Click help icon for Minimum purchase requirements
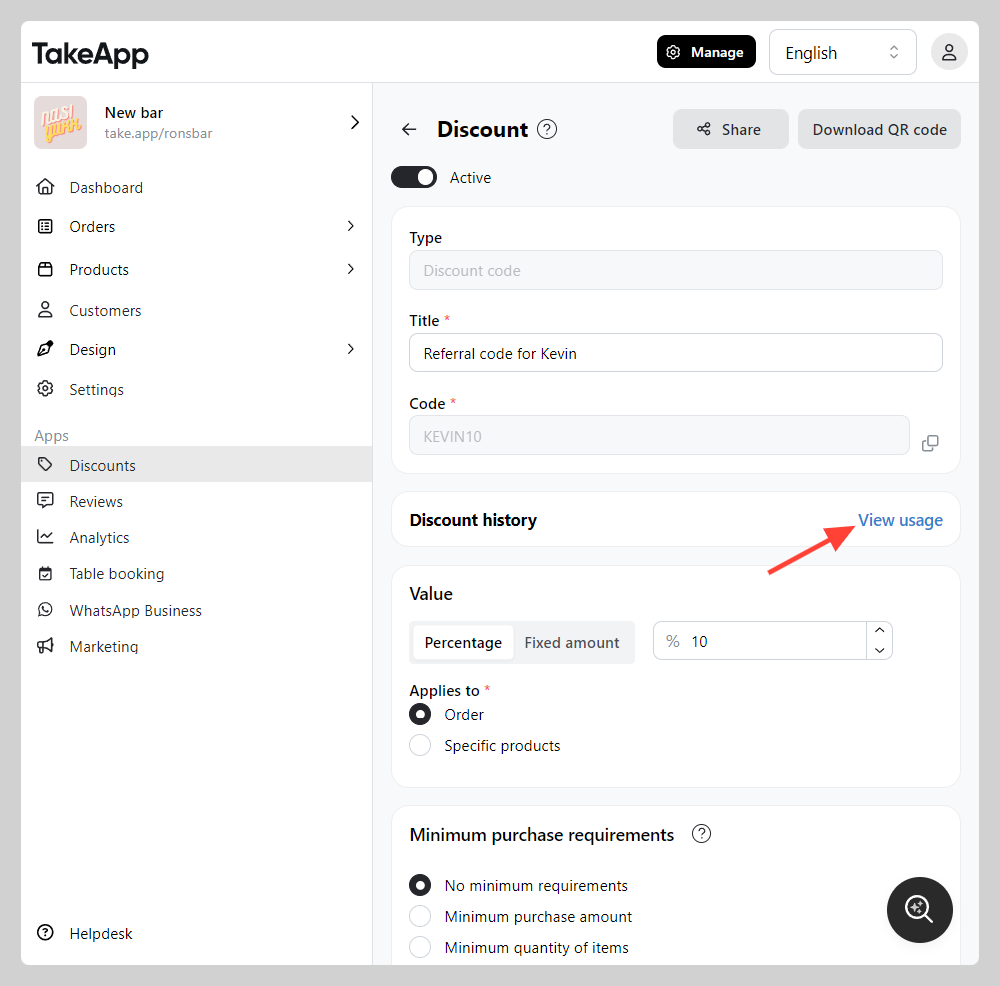Viewport: 1000px width, 986px height. pyautogui.click(x=701, y=834)
